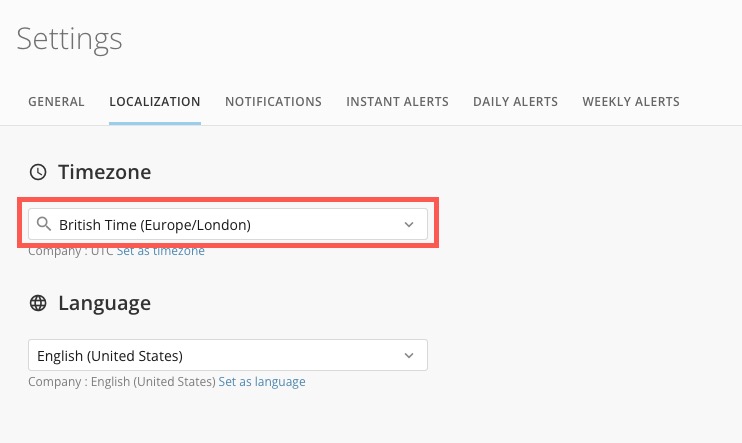This screenshot has width=742, height=443.
Task: Click the 'Set as timezone' link
Action: (x=161, y=251)
